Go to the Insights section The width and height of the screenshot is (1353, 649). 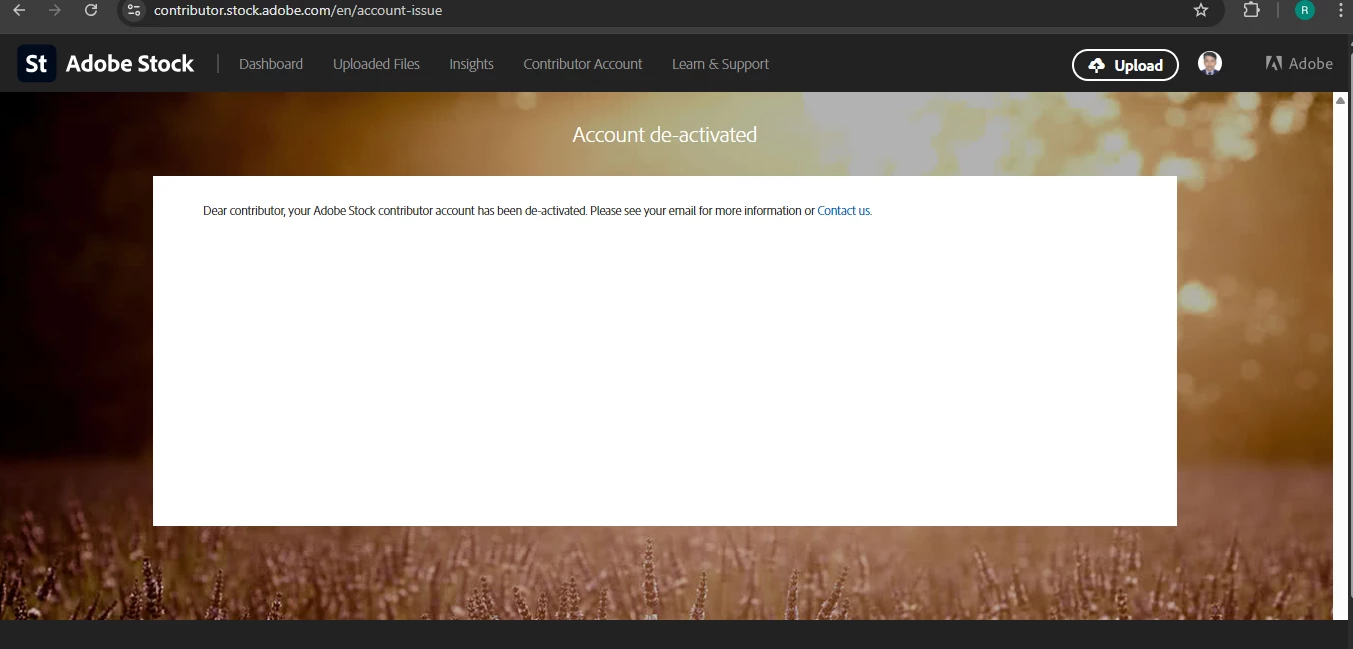point(471,64)
